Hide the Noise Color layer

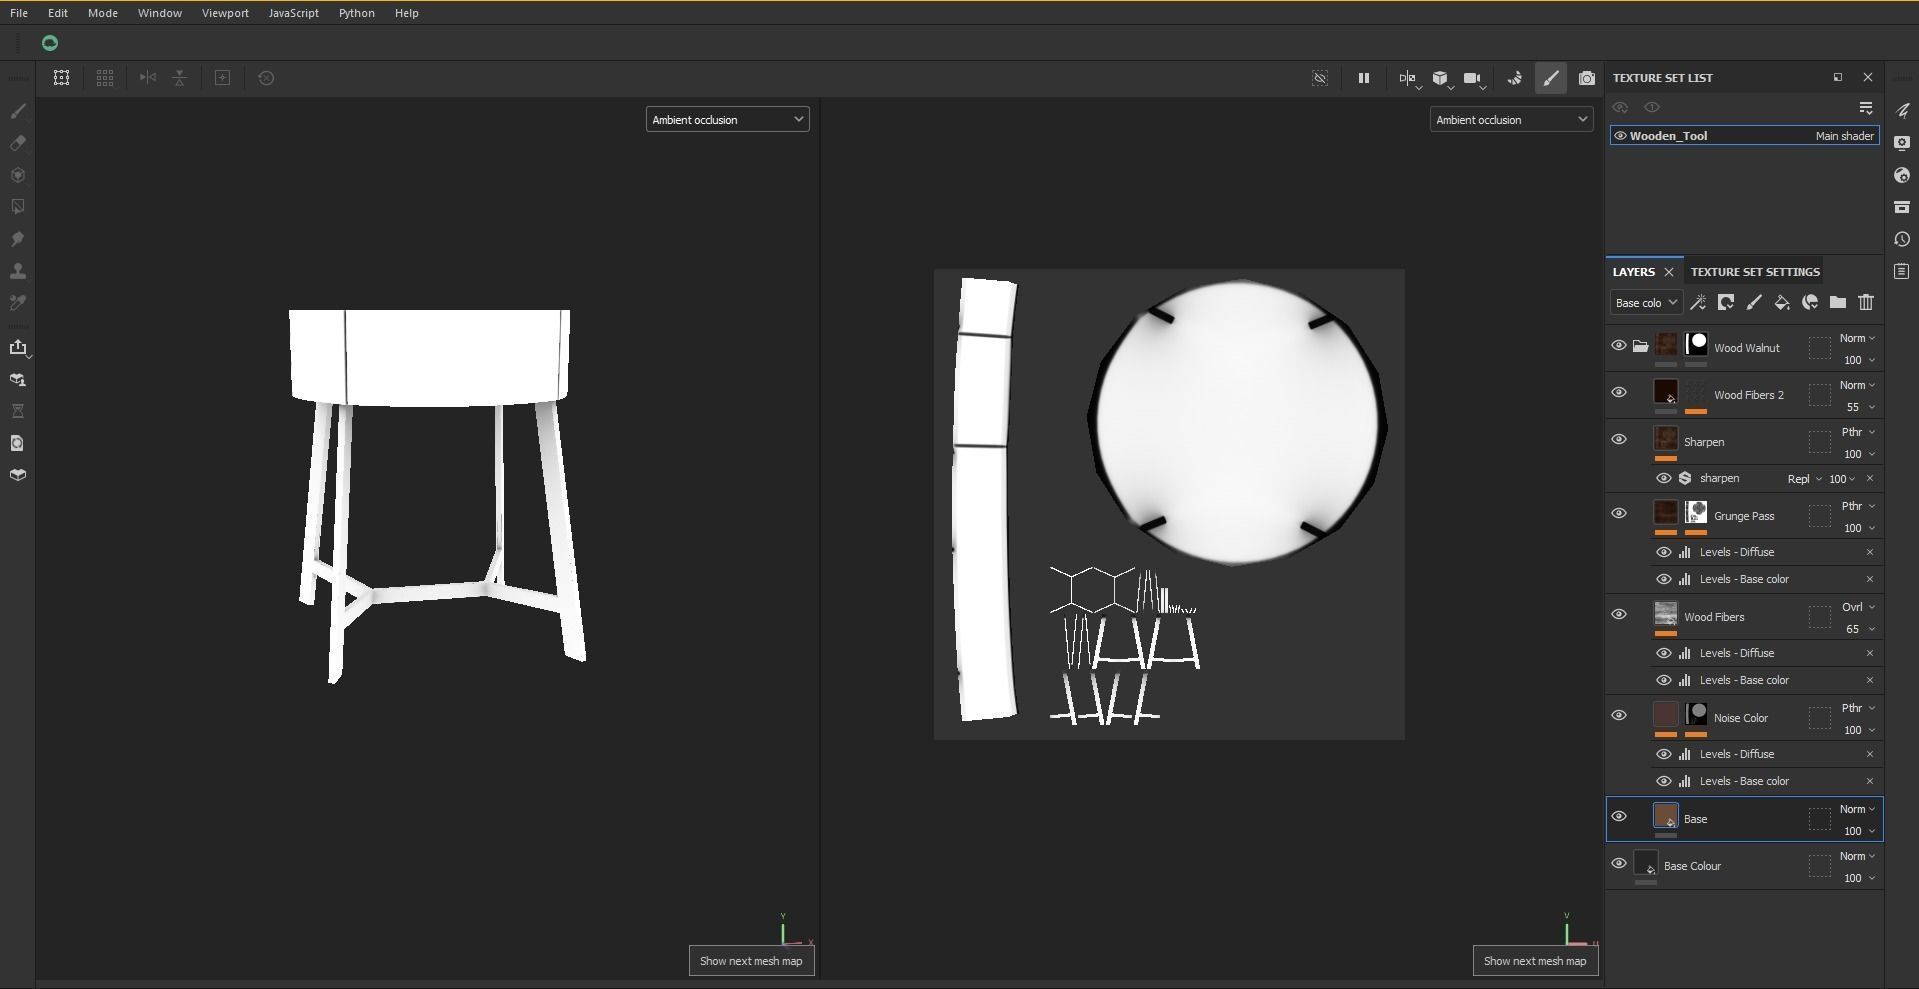click(x=1619, y=715)
